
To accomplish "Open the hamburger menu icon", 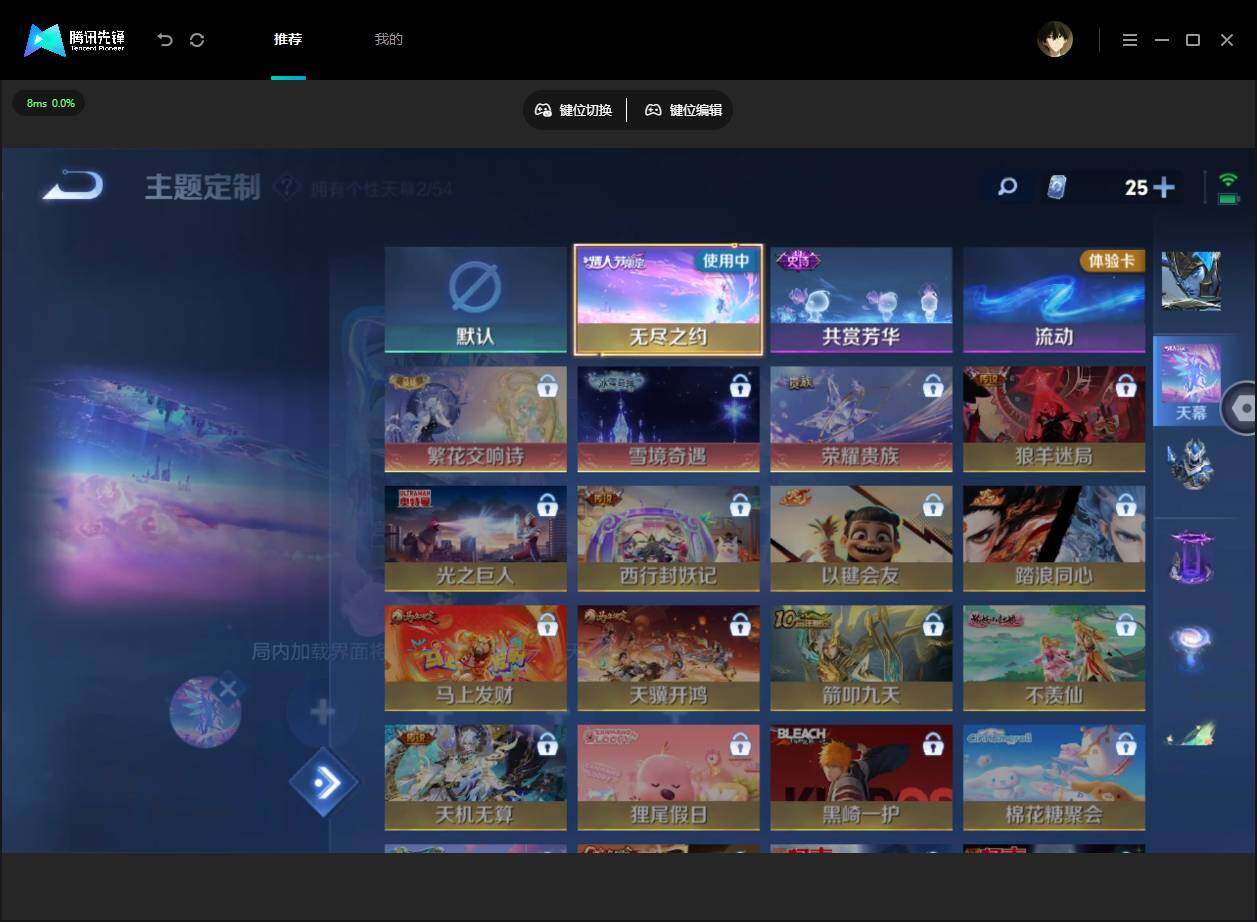I will (x=1129, y=40).
